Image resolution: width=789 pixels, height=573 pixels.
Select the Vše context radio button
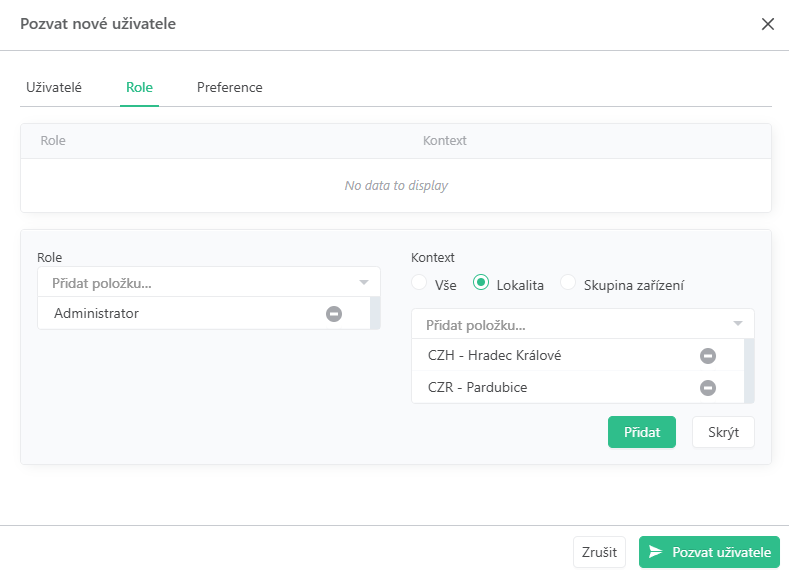(x=420, y=284)
